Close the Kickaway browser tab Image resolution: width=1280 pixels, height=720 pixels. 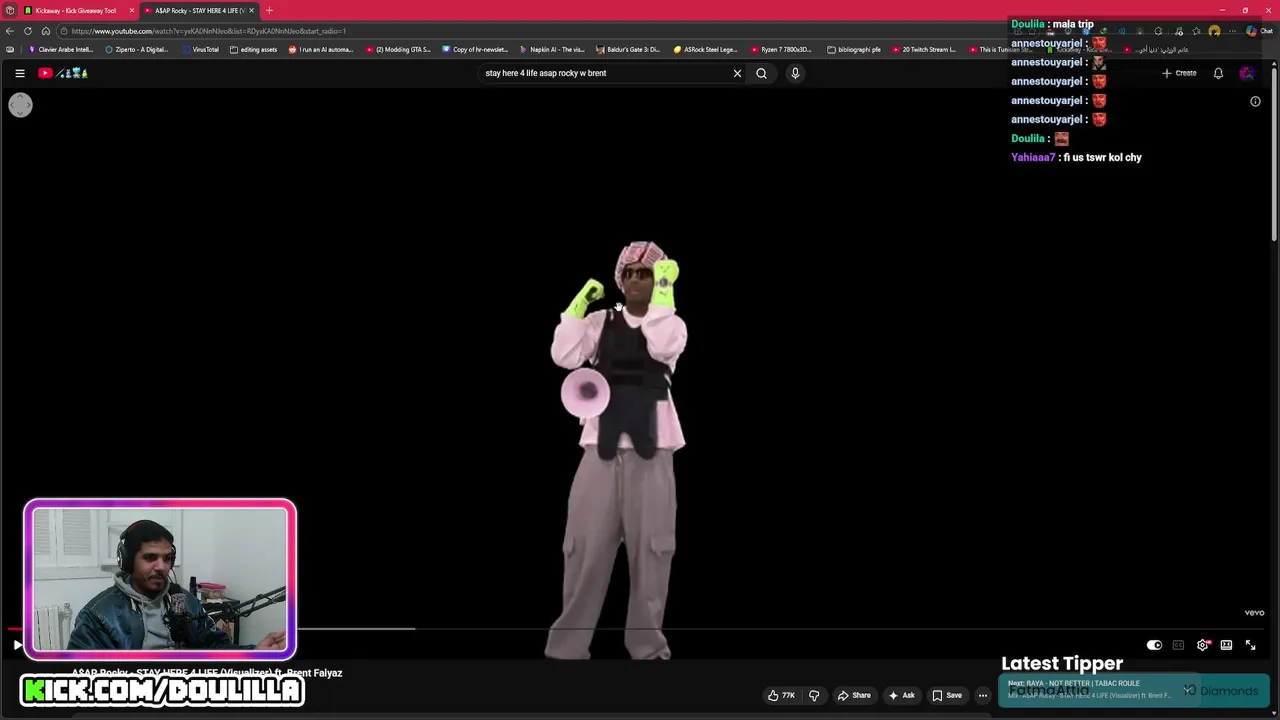pos(131,10)
